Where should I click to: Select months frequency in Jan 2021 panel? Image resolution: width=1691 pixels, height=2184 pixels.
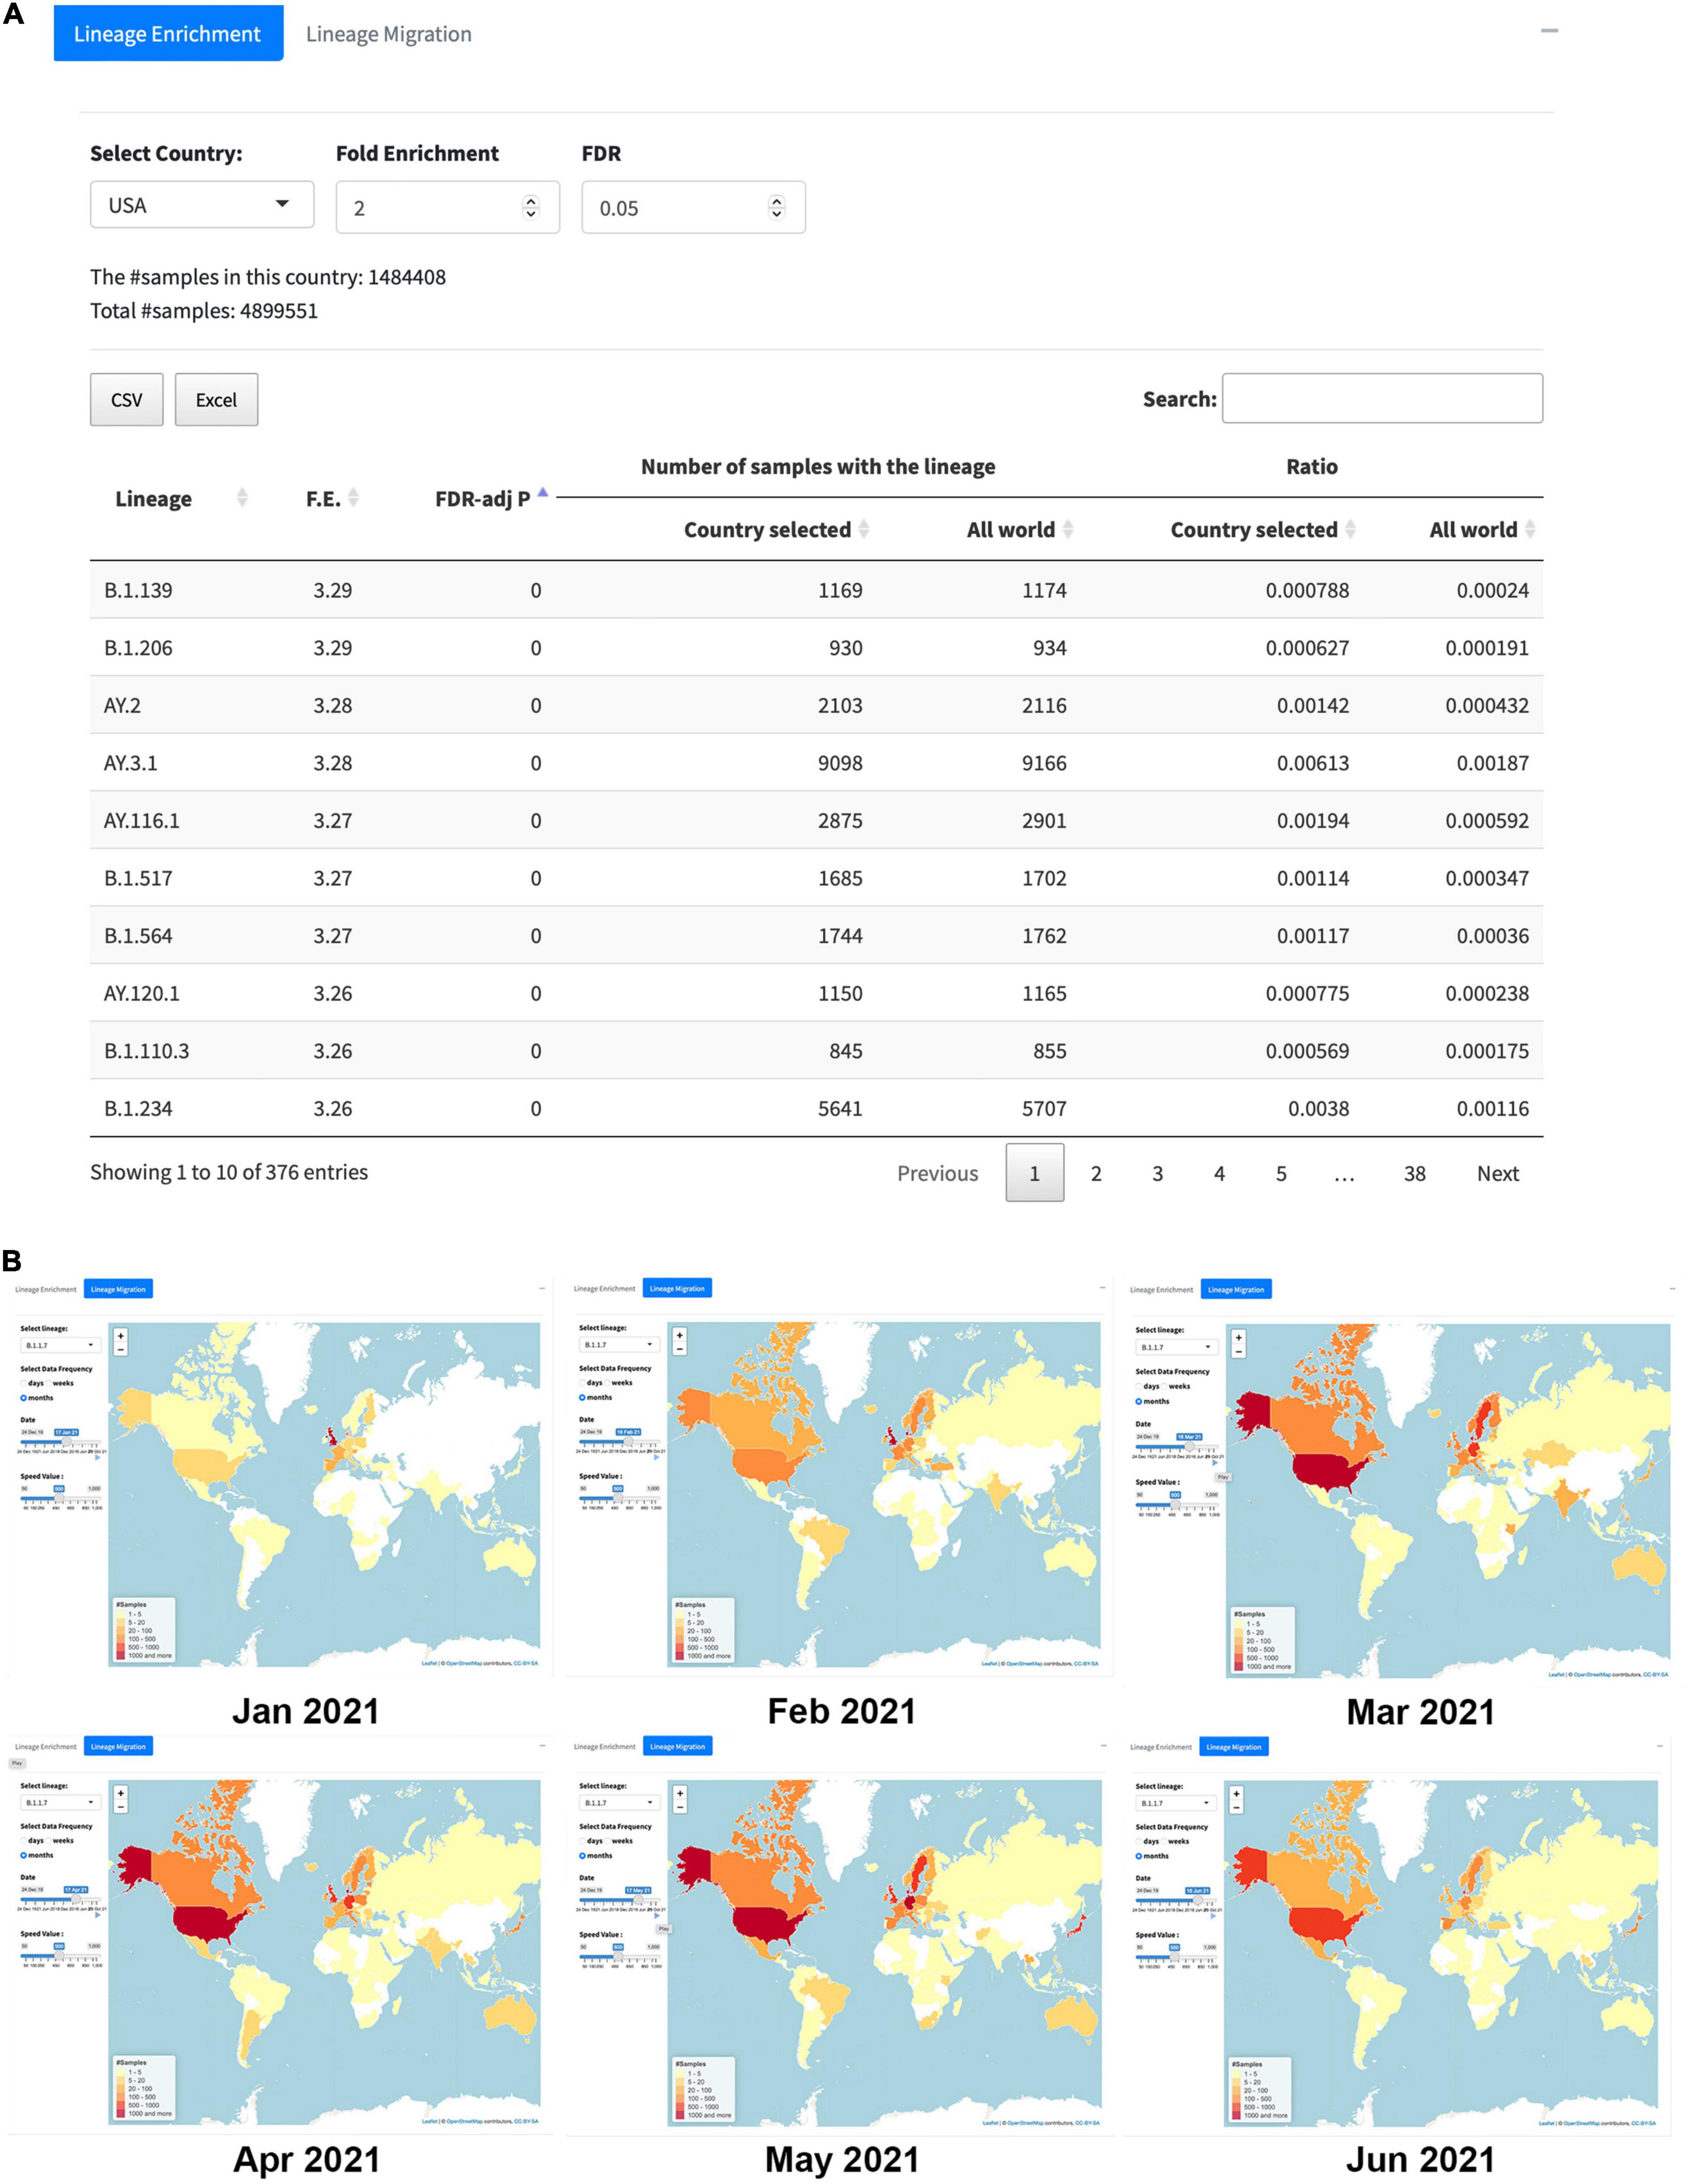coord(24,1398)
